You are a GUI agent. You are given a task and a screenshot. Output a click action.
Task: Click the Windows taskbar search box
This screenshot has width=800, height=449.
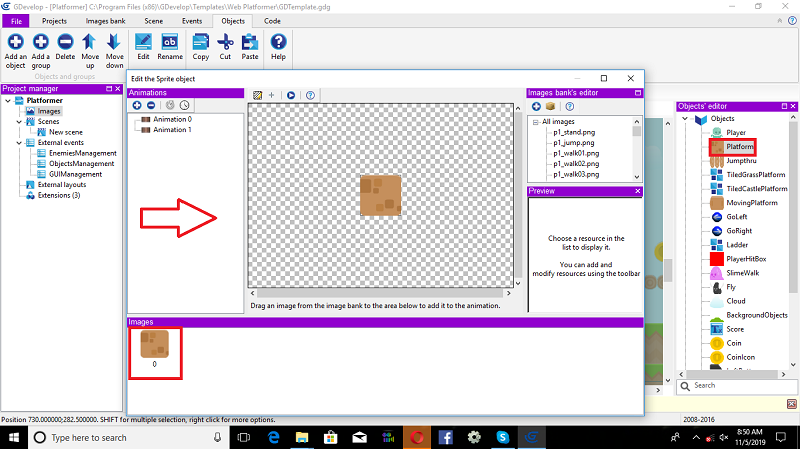tap(128, 437)
